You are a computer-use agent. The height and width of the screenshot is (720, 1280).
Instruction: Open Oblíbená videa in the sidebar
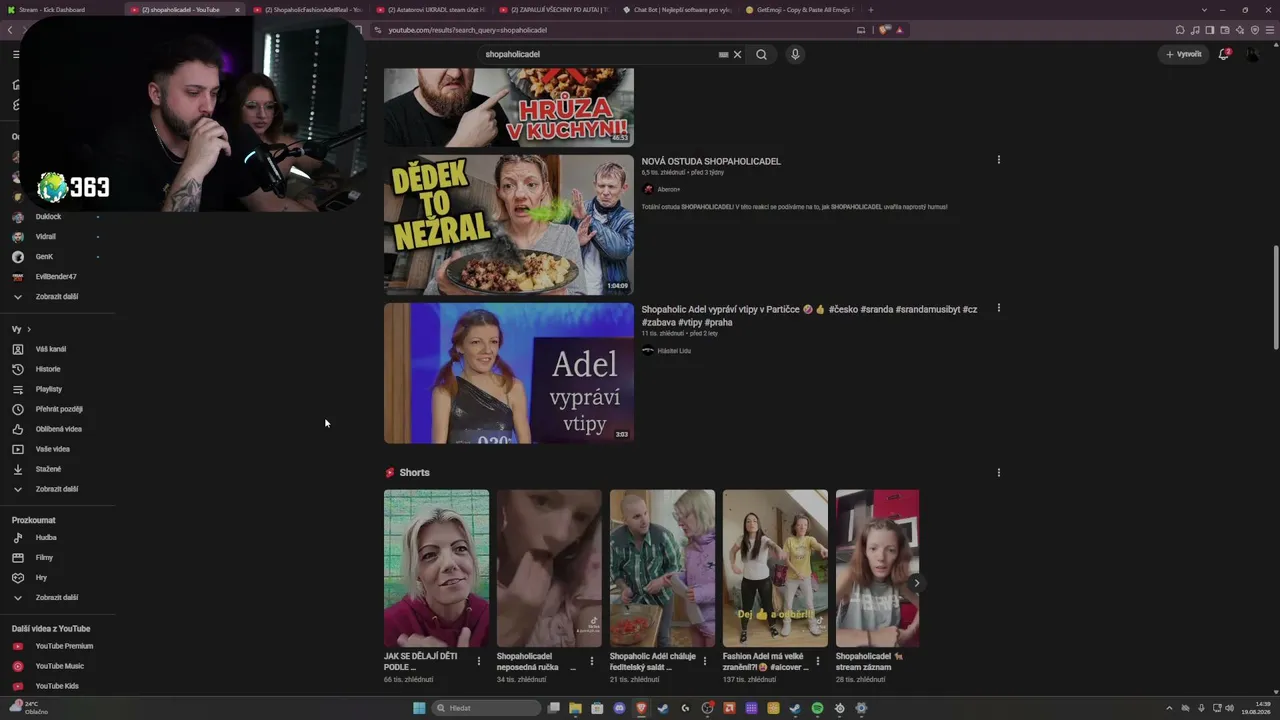tap(57, 429)
